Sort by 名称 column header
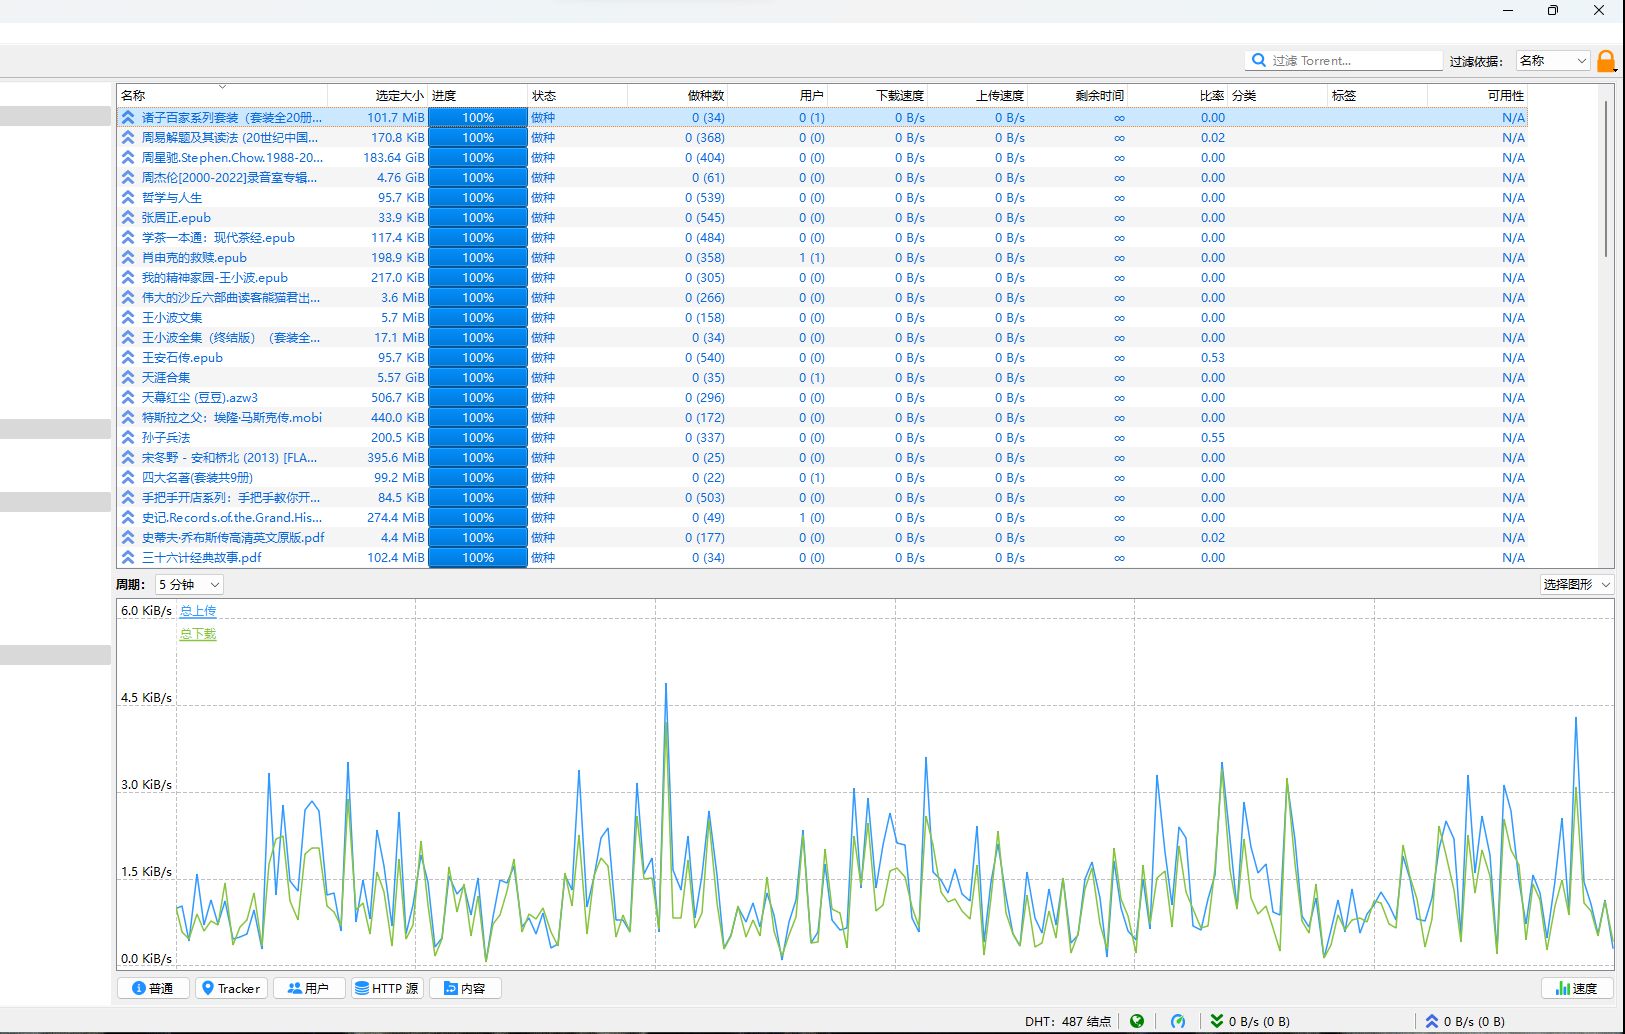The height and width of the screenshot is (1034, 1625). pyautogui.click(x=222, y=95)
